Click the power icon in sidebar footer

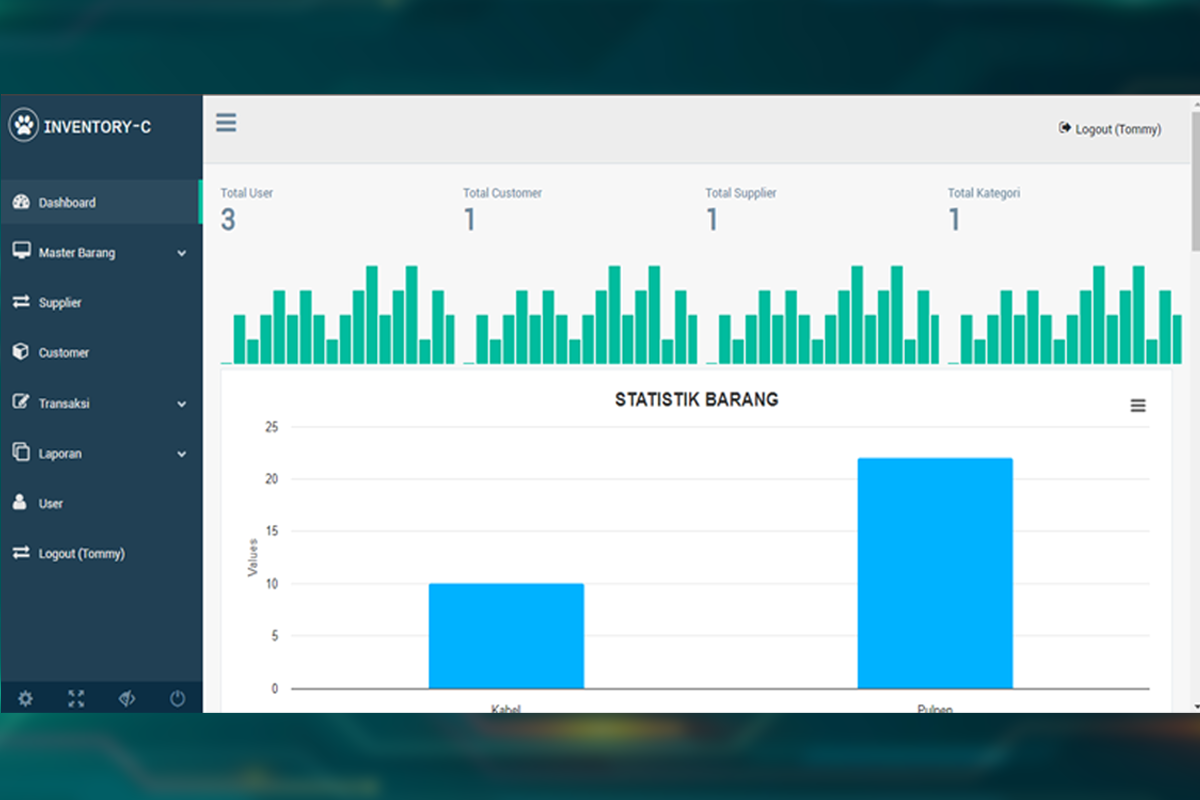pyautogui.click(x=177, y=699)
